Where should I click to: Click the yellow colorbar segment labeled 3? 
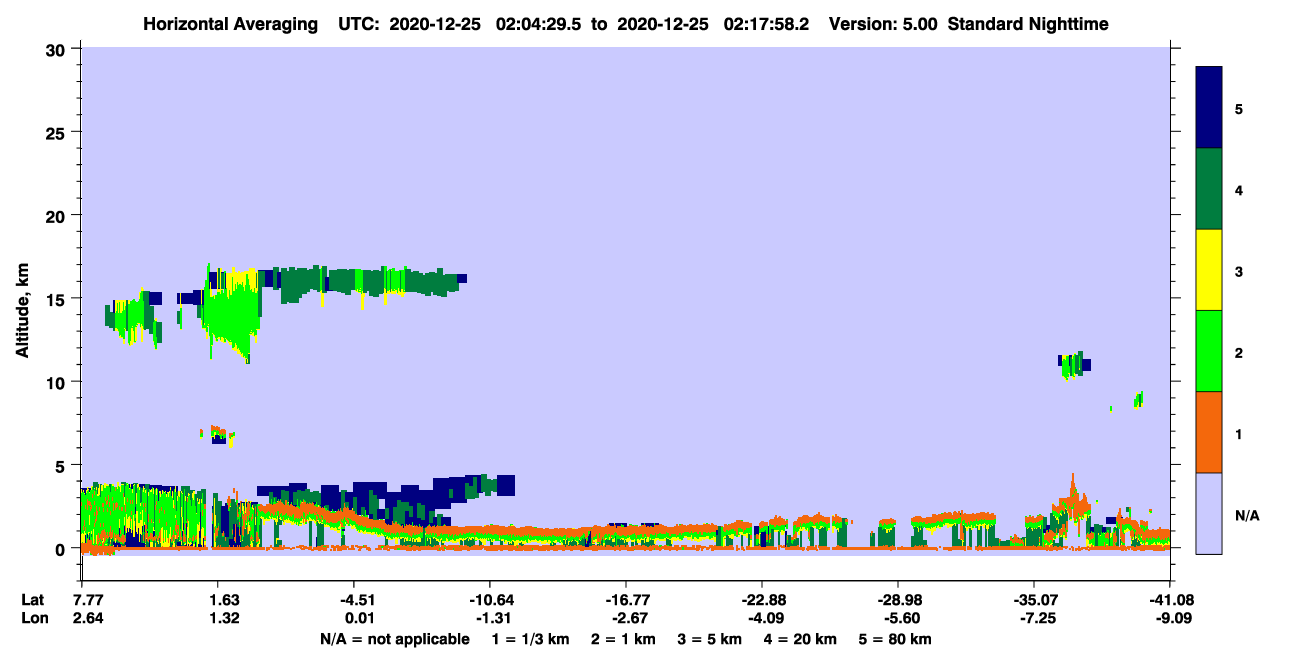click(1209, 270)
